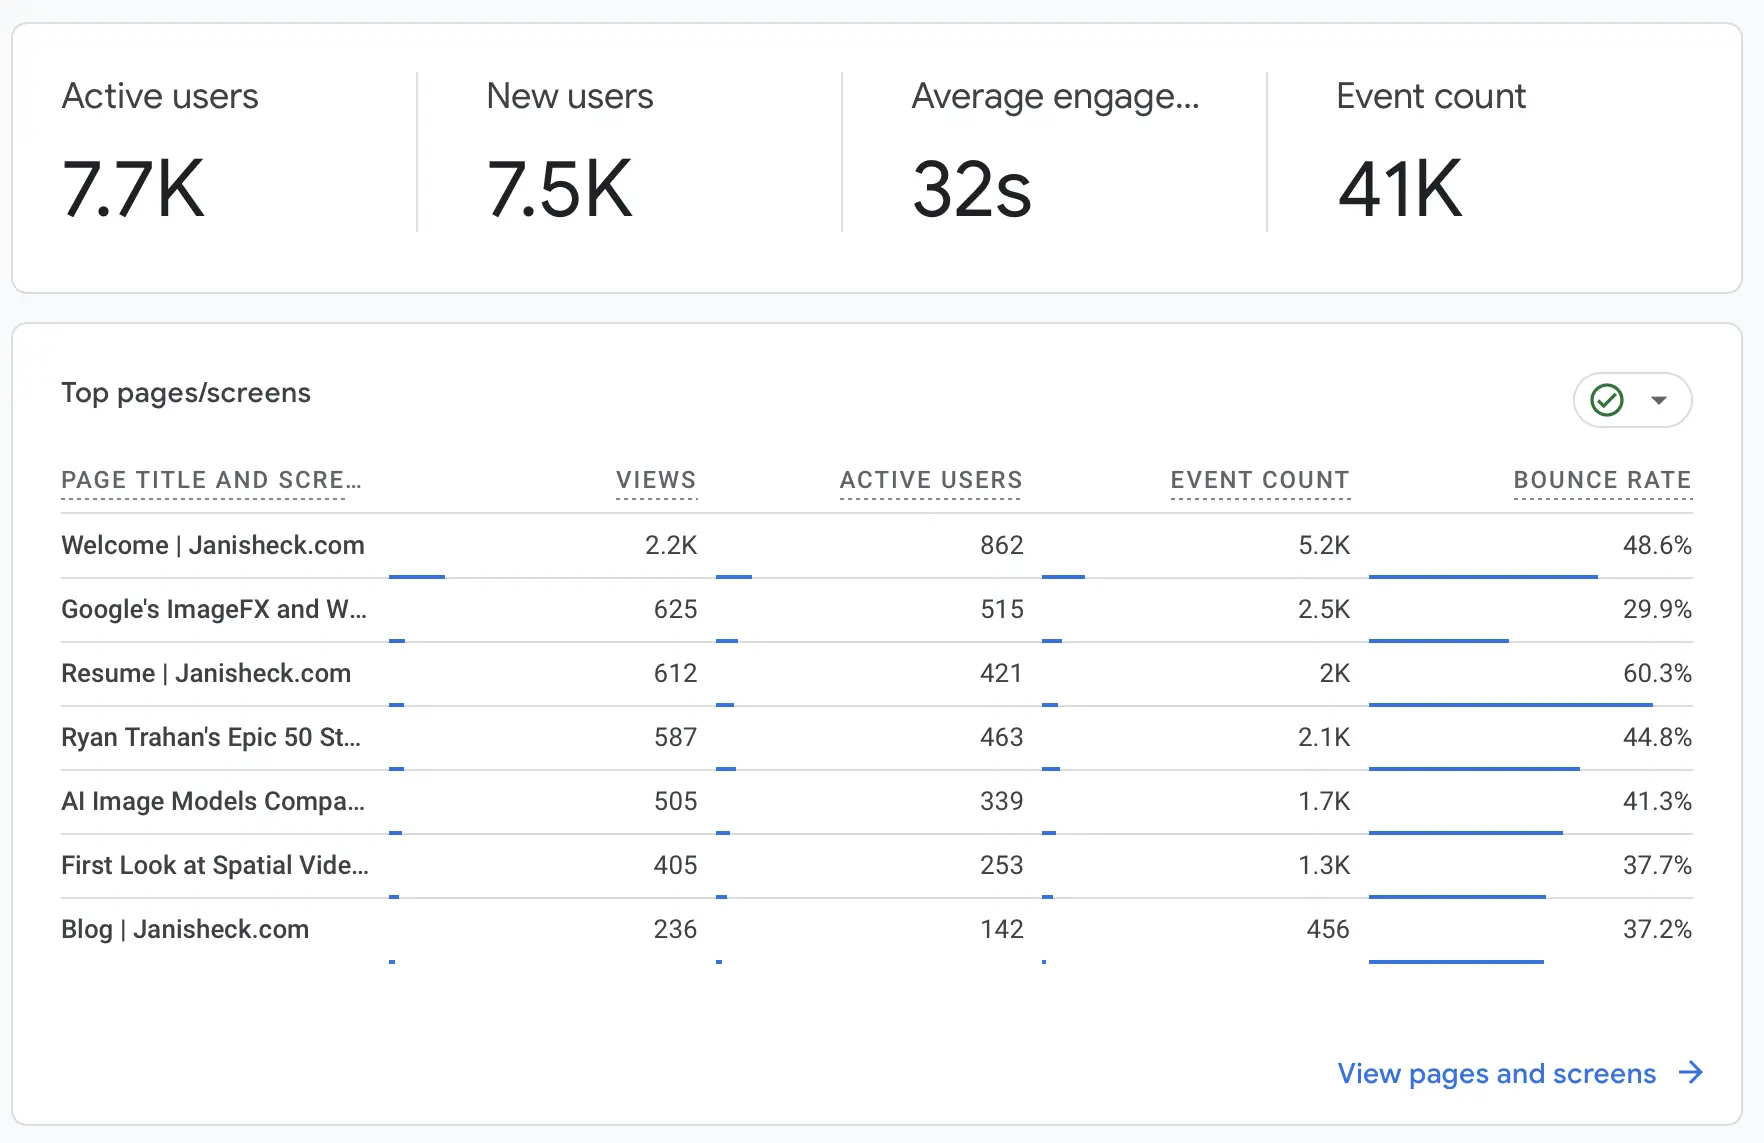Click the Resume | Janisheck.com page row
Image resolution: width=1764 pixels, height=1143 pixels.
[x=206, y=673]
